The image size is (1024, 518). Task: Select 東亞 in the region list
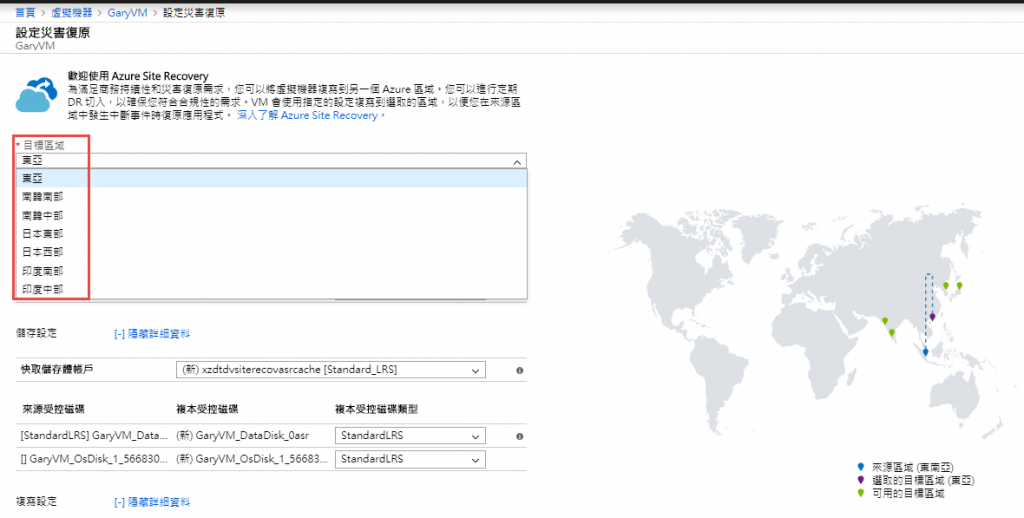(x=271, y=178)
